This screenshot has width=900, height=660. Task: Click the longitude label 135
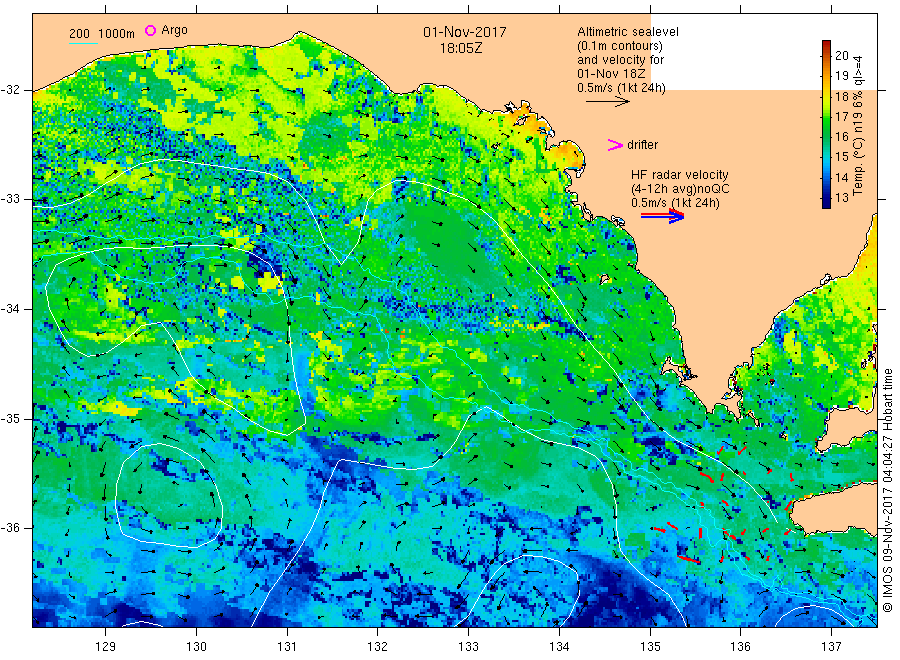point(650,647)
